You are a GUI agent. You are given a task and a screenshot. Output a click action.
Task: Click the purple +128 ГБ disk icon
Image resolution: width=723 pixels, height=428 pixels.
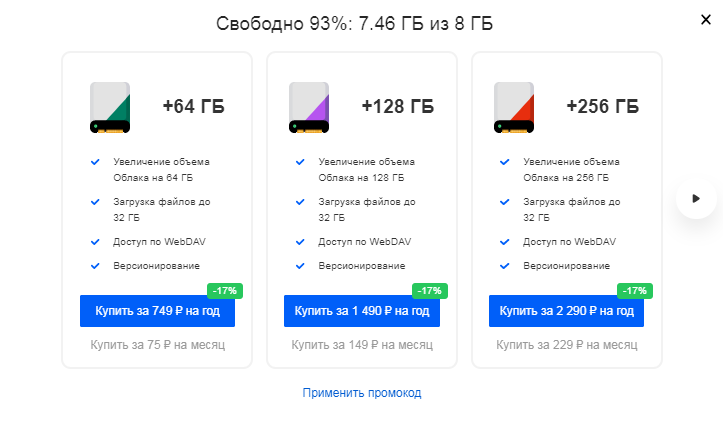pyautogui.click(x=309, y=107)
